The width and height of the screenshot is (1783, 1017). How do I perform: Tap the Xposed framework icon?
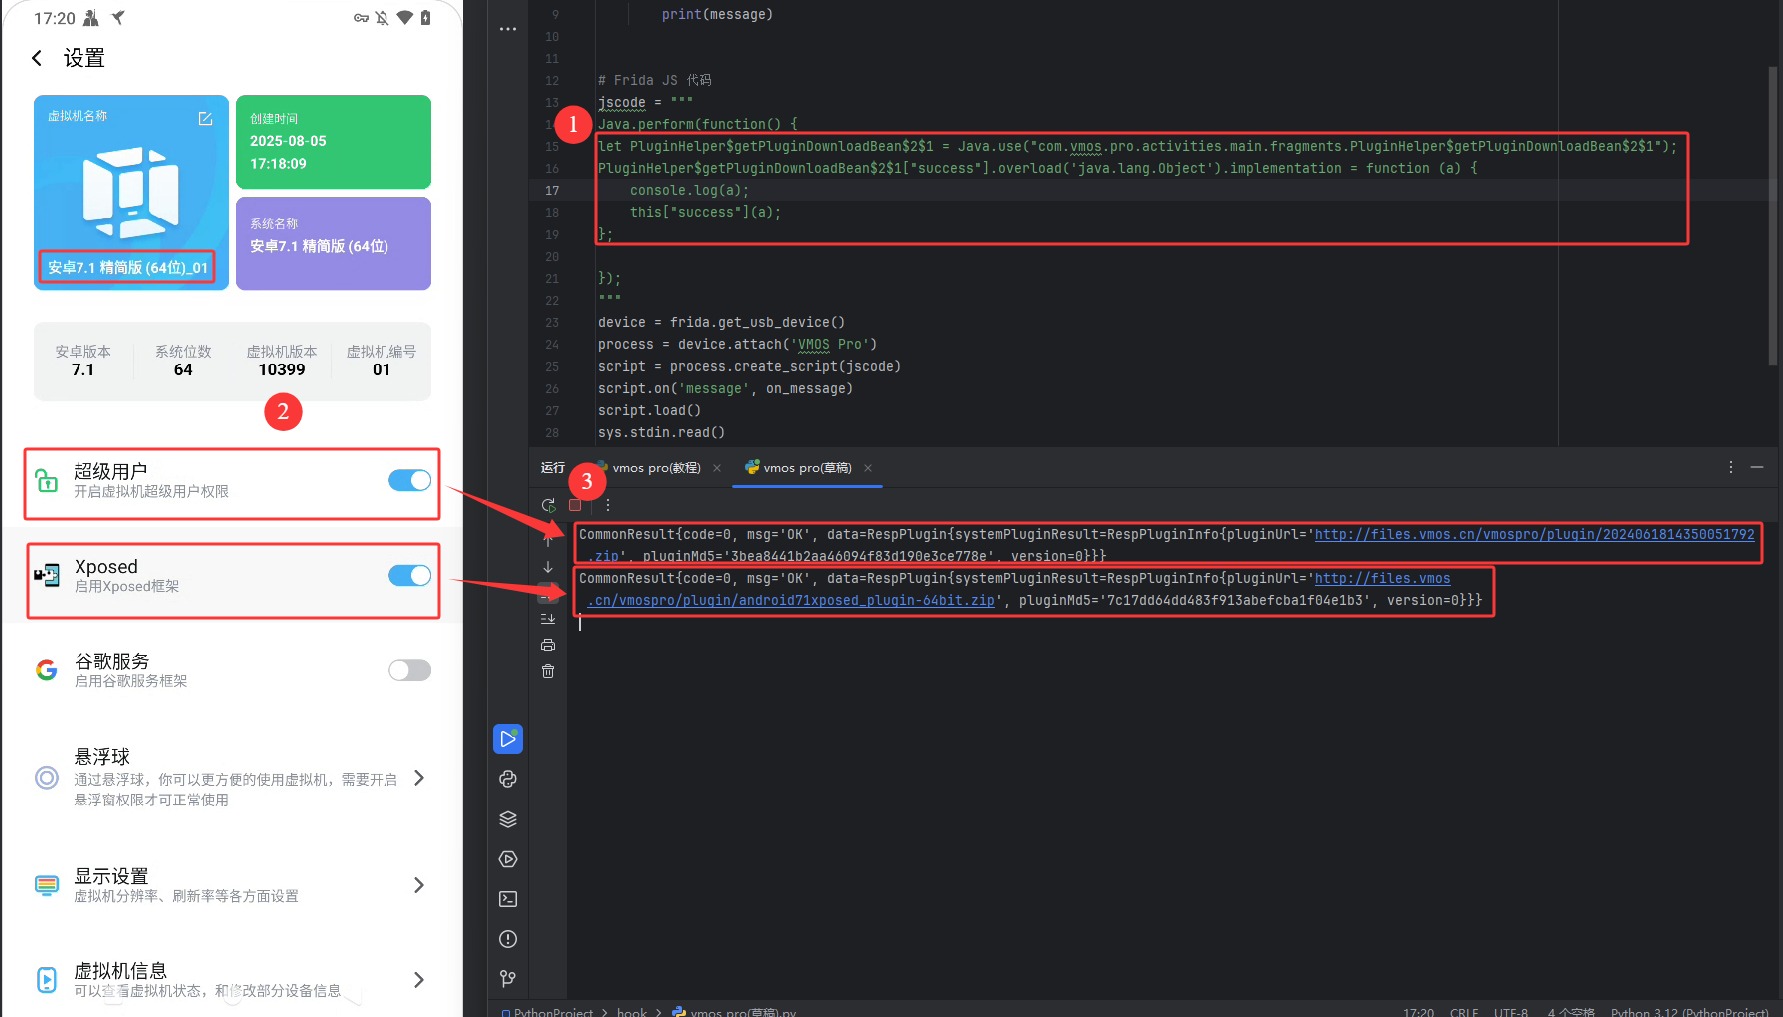[47, 575]
